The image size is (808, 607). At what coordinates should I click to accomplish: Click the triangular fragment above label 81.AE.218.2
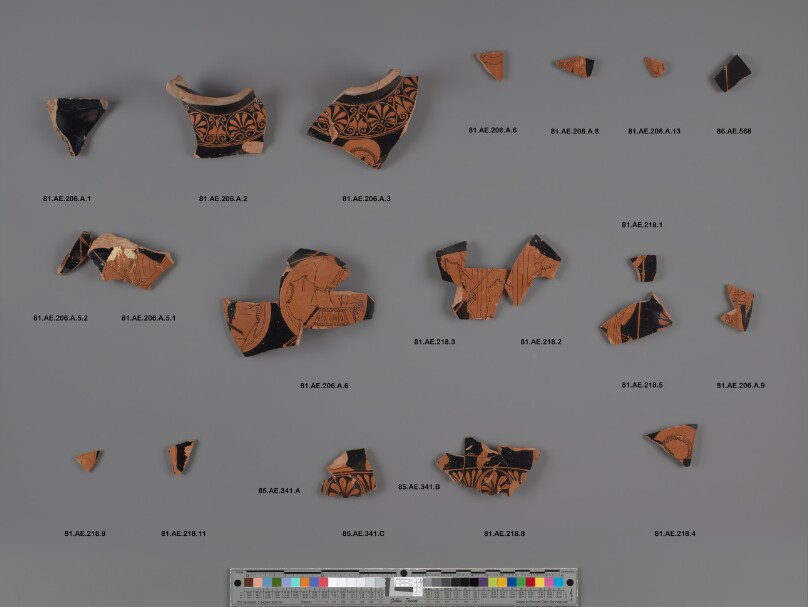[x=532, y=271]
